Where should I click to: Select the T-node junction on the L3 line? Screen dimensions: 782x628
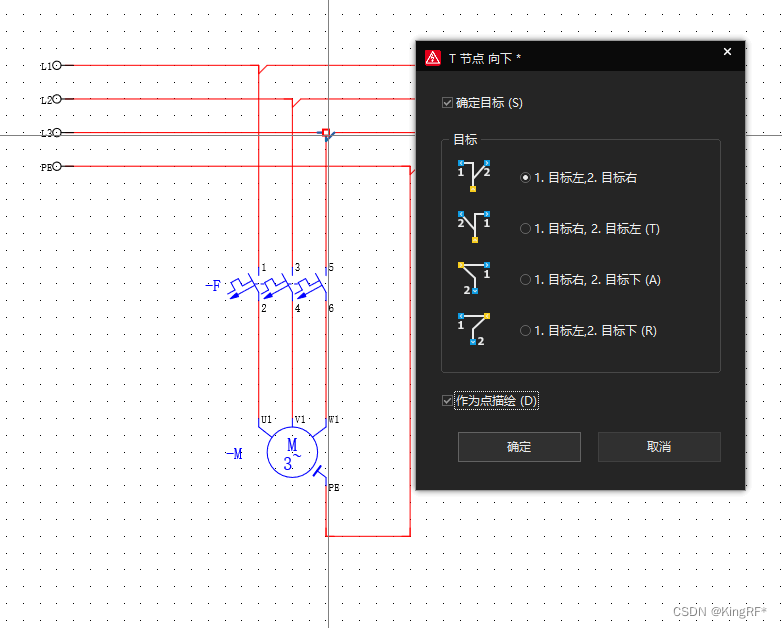(327, 134)
